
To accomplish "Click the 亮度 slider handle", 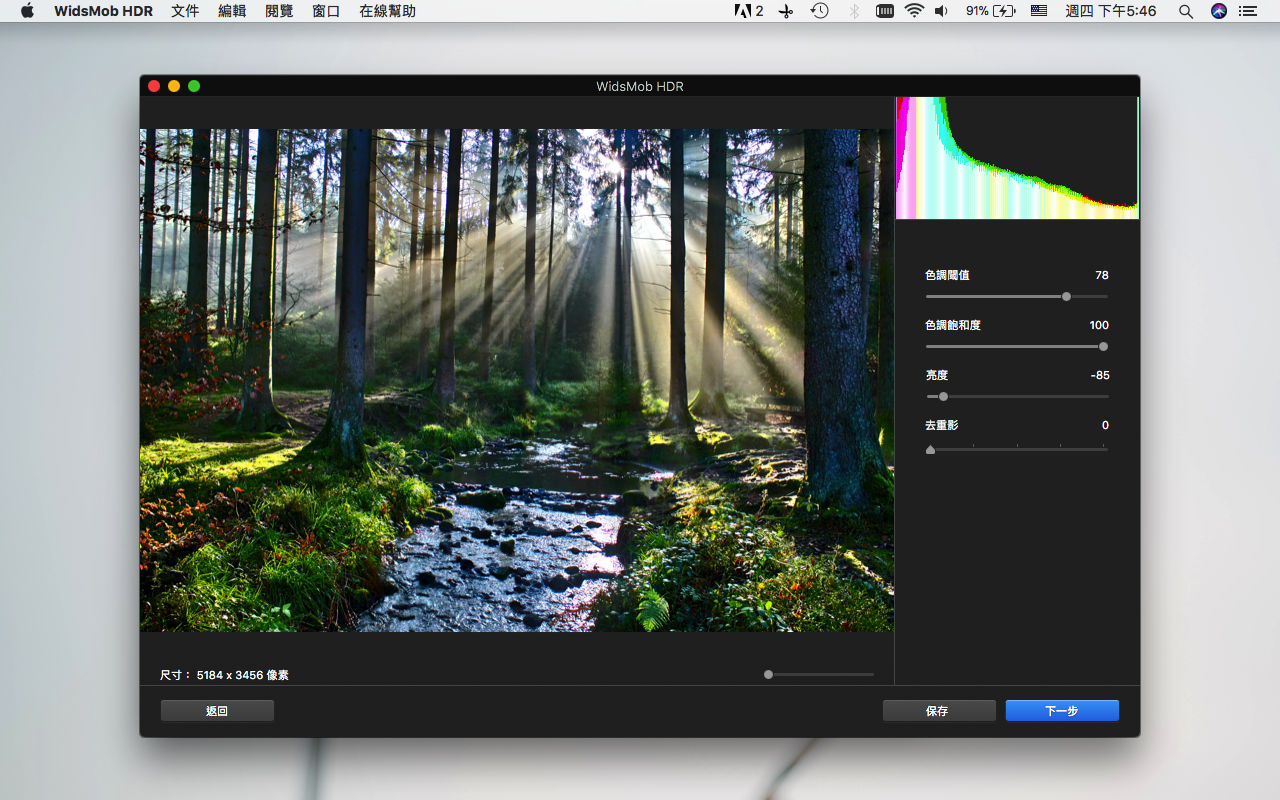I will tap(943, 396).
